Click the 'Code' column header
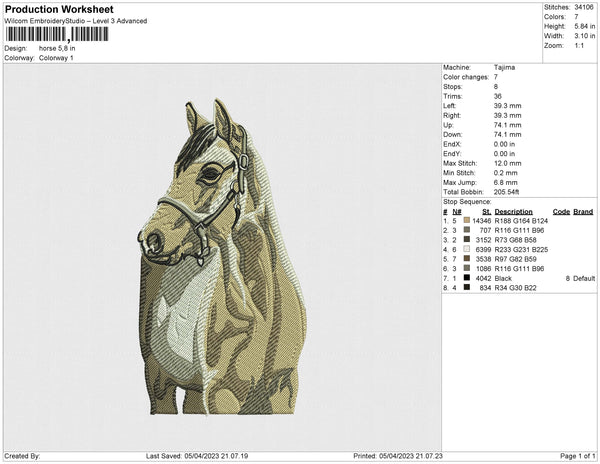The width and height of the screenshot is (600, 464). click(561, 212)
